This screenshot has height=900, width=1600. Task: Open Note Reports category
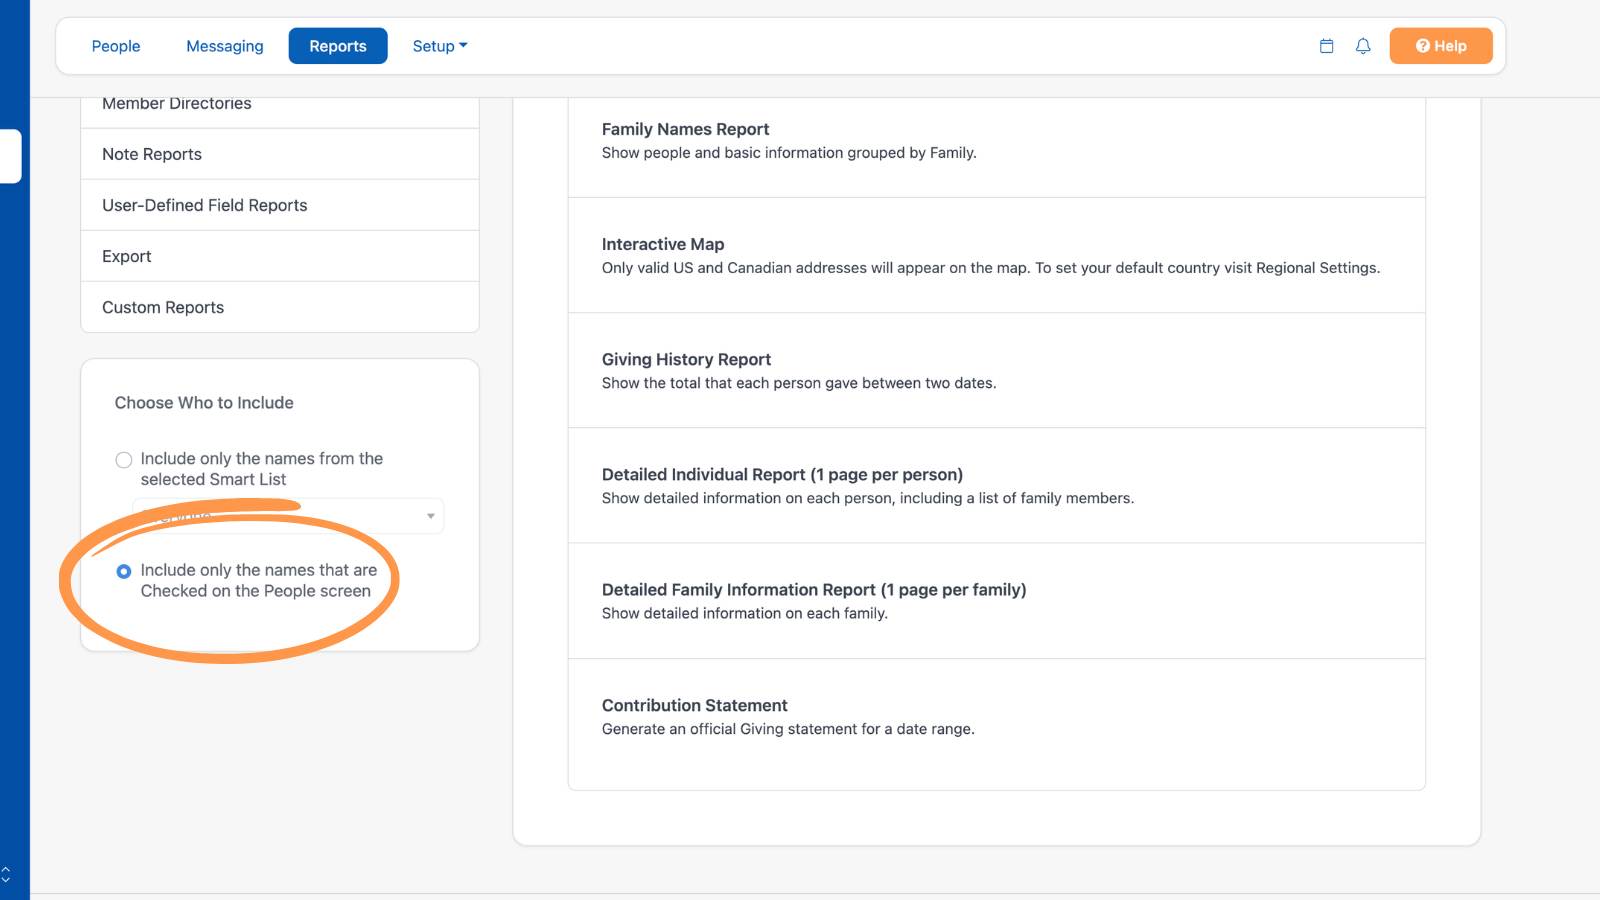coord(280,154)
